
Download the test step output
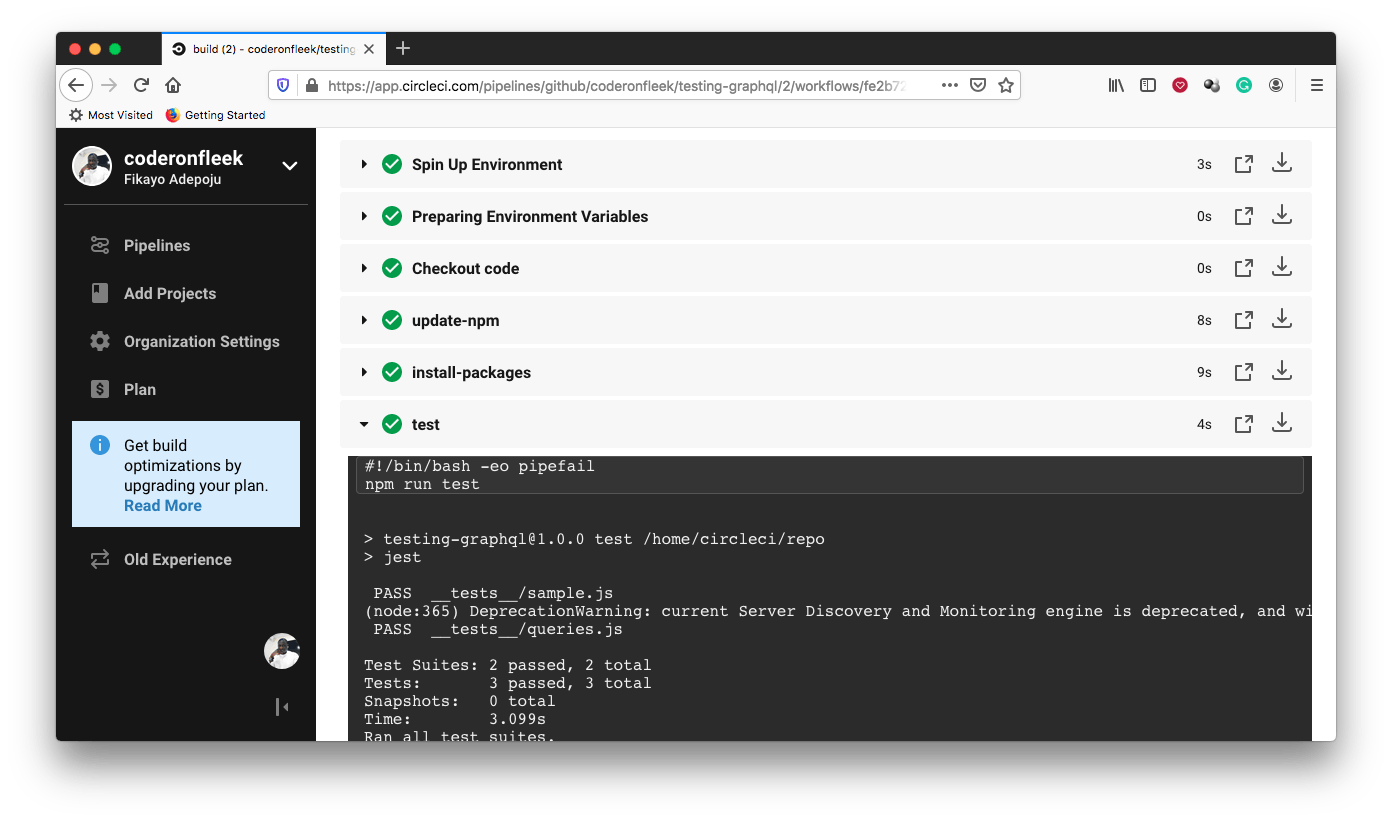(1282, 423)
